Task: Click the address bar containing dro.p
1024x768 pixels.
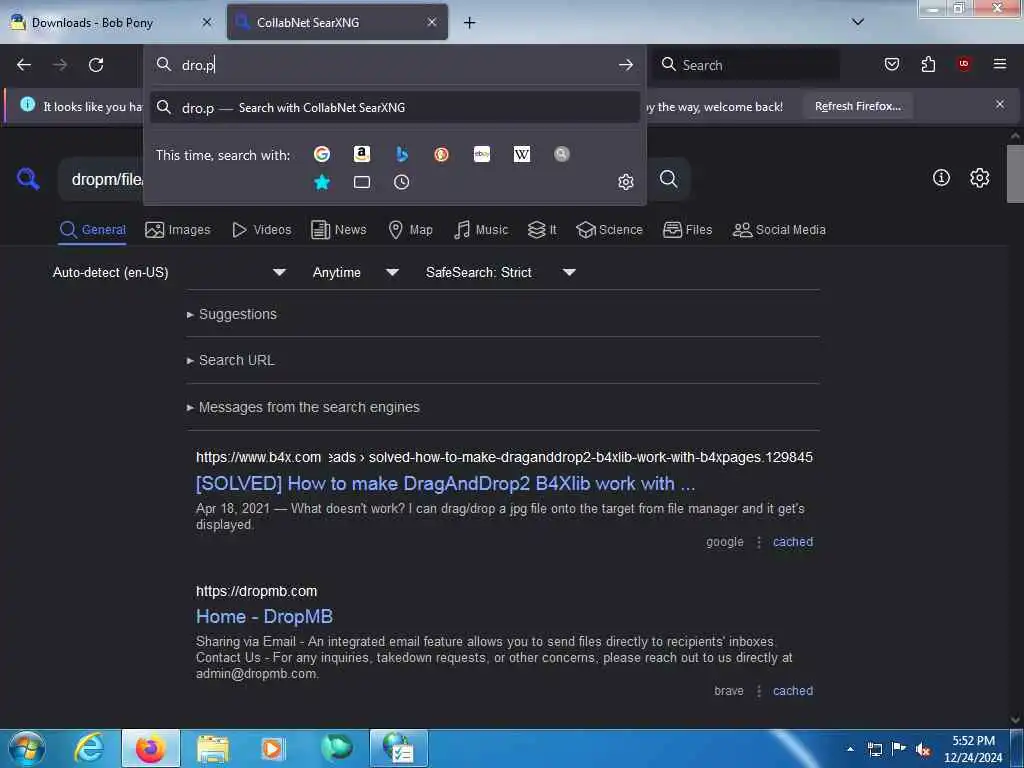Action: 394,65
